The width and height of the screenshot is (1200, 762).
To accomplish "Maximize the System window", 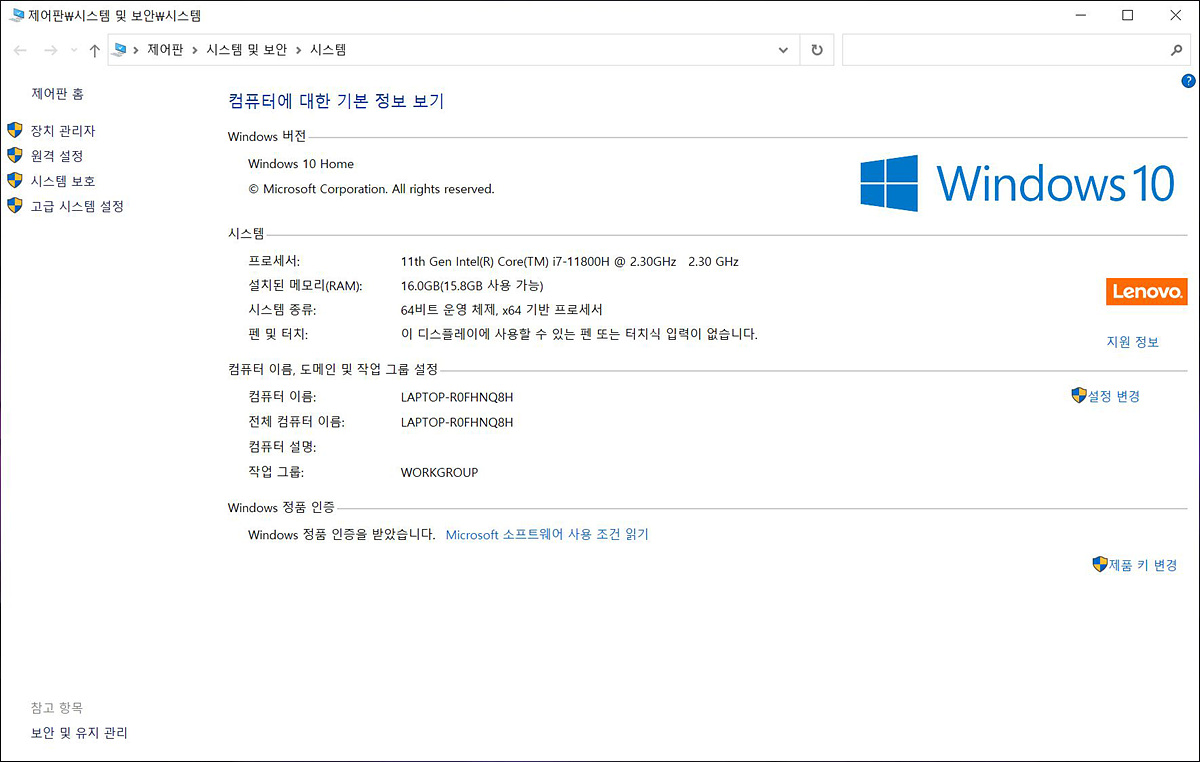I will coord(1128,15).
